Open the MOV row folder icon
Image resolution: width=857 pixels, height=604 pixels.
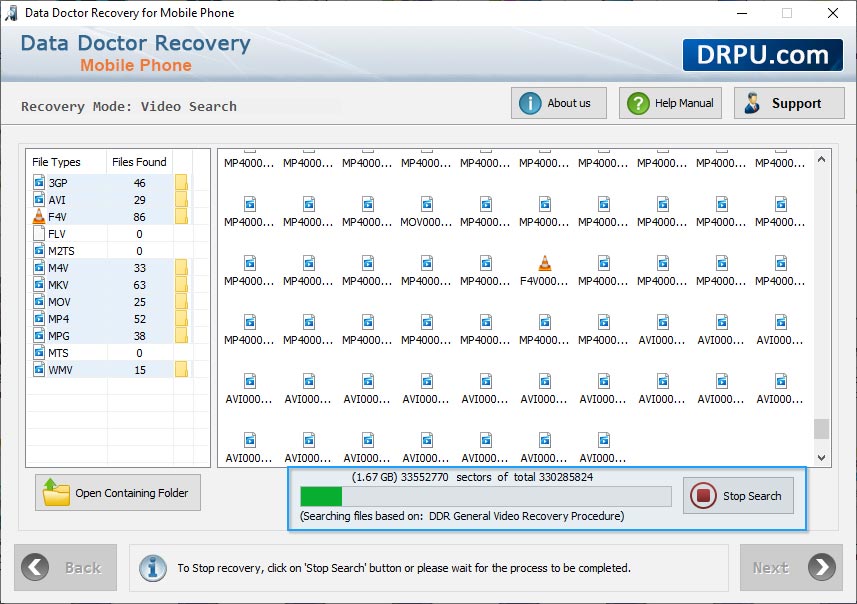[181, 302]
